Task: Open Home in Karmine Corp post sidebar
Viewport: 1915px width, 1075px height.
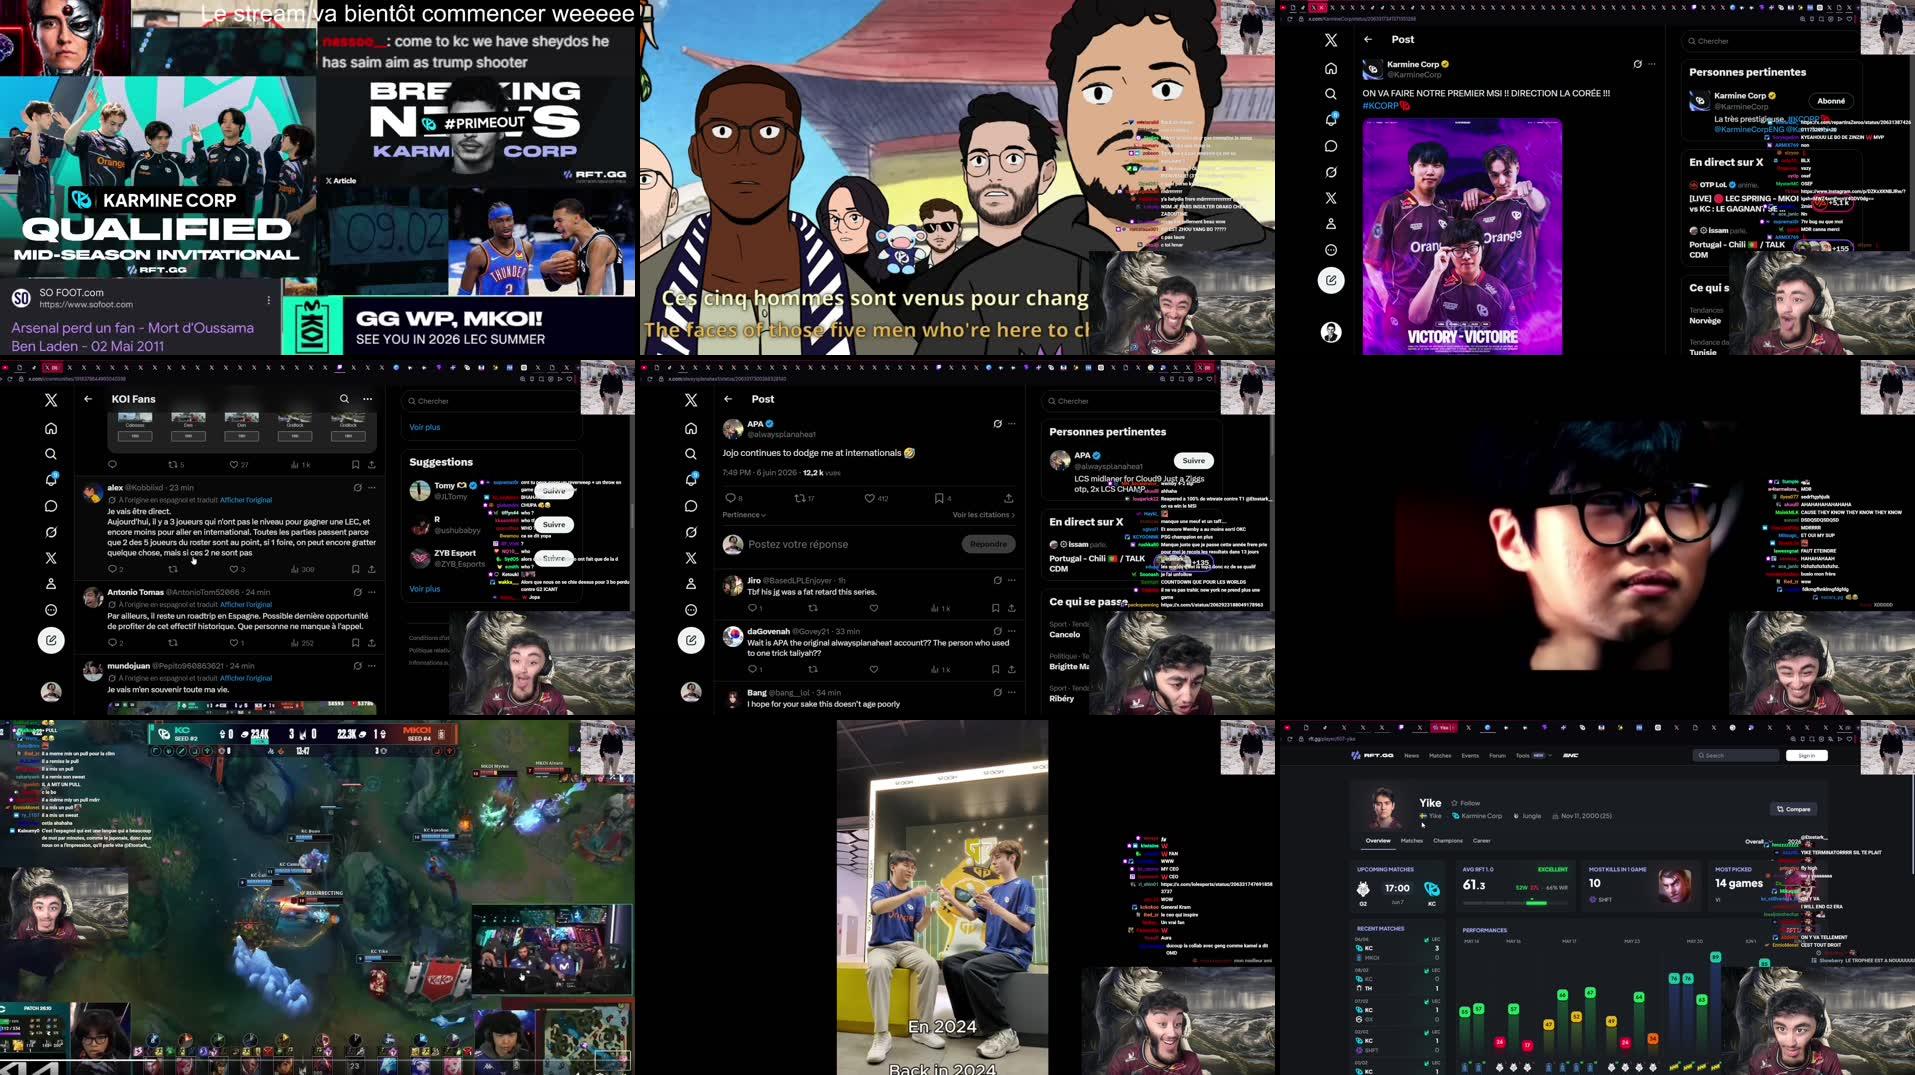Action: pyautogui.click(x=1331, y=69)
